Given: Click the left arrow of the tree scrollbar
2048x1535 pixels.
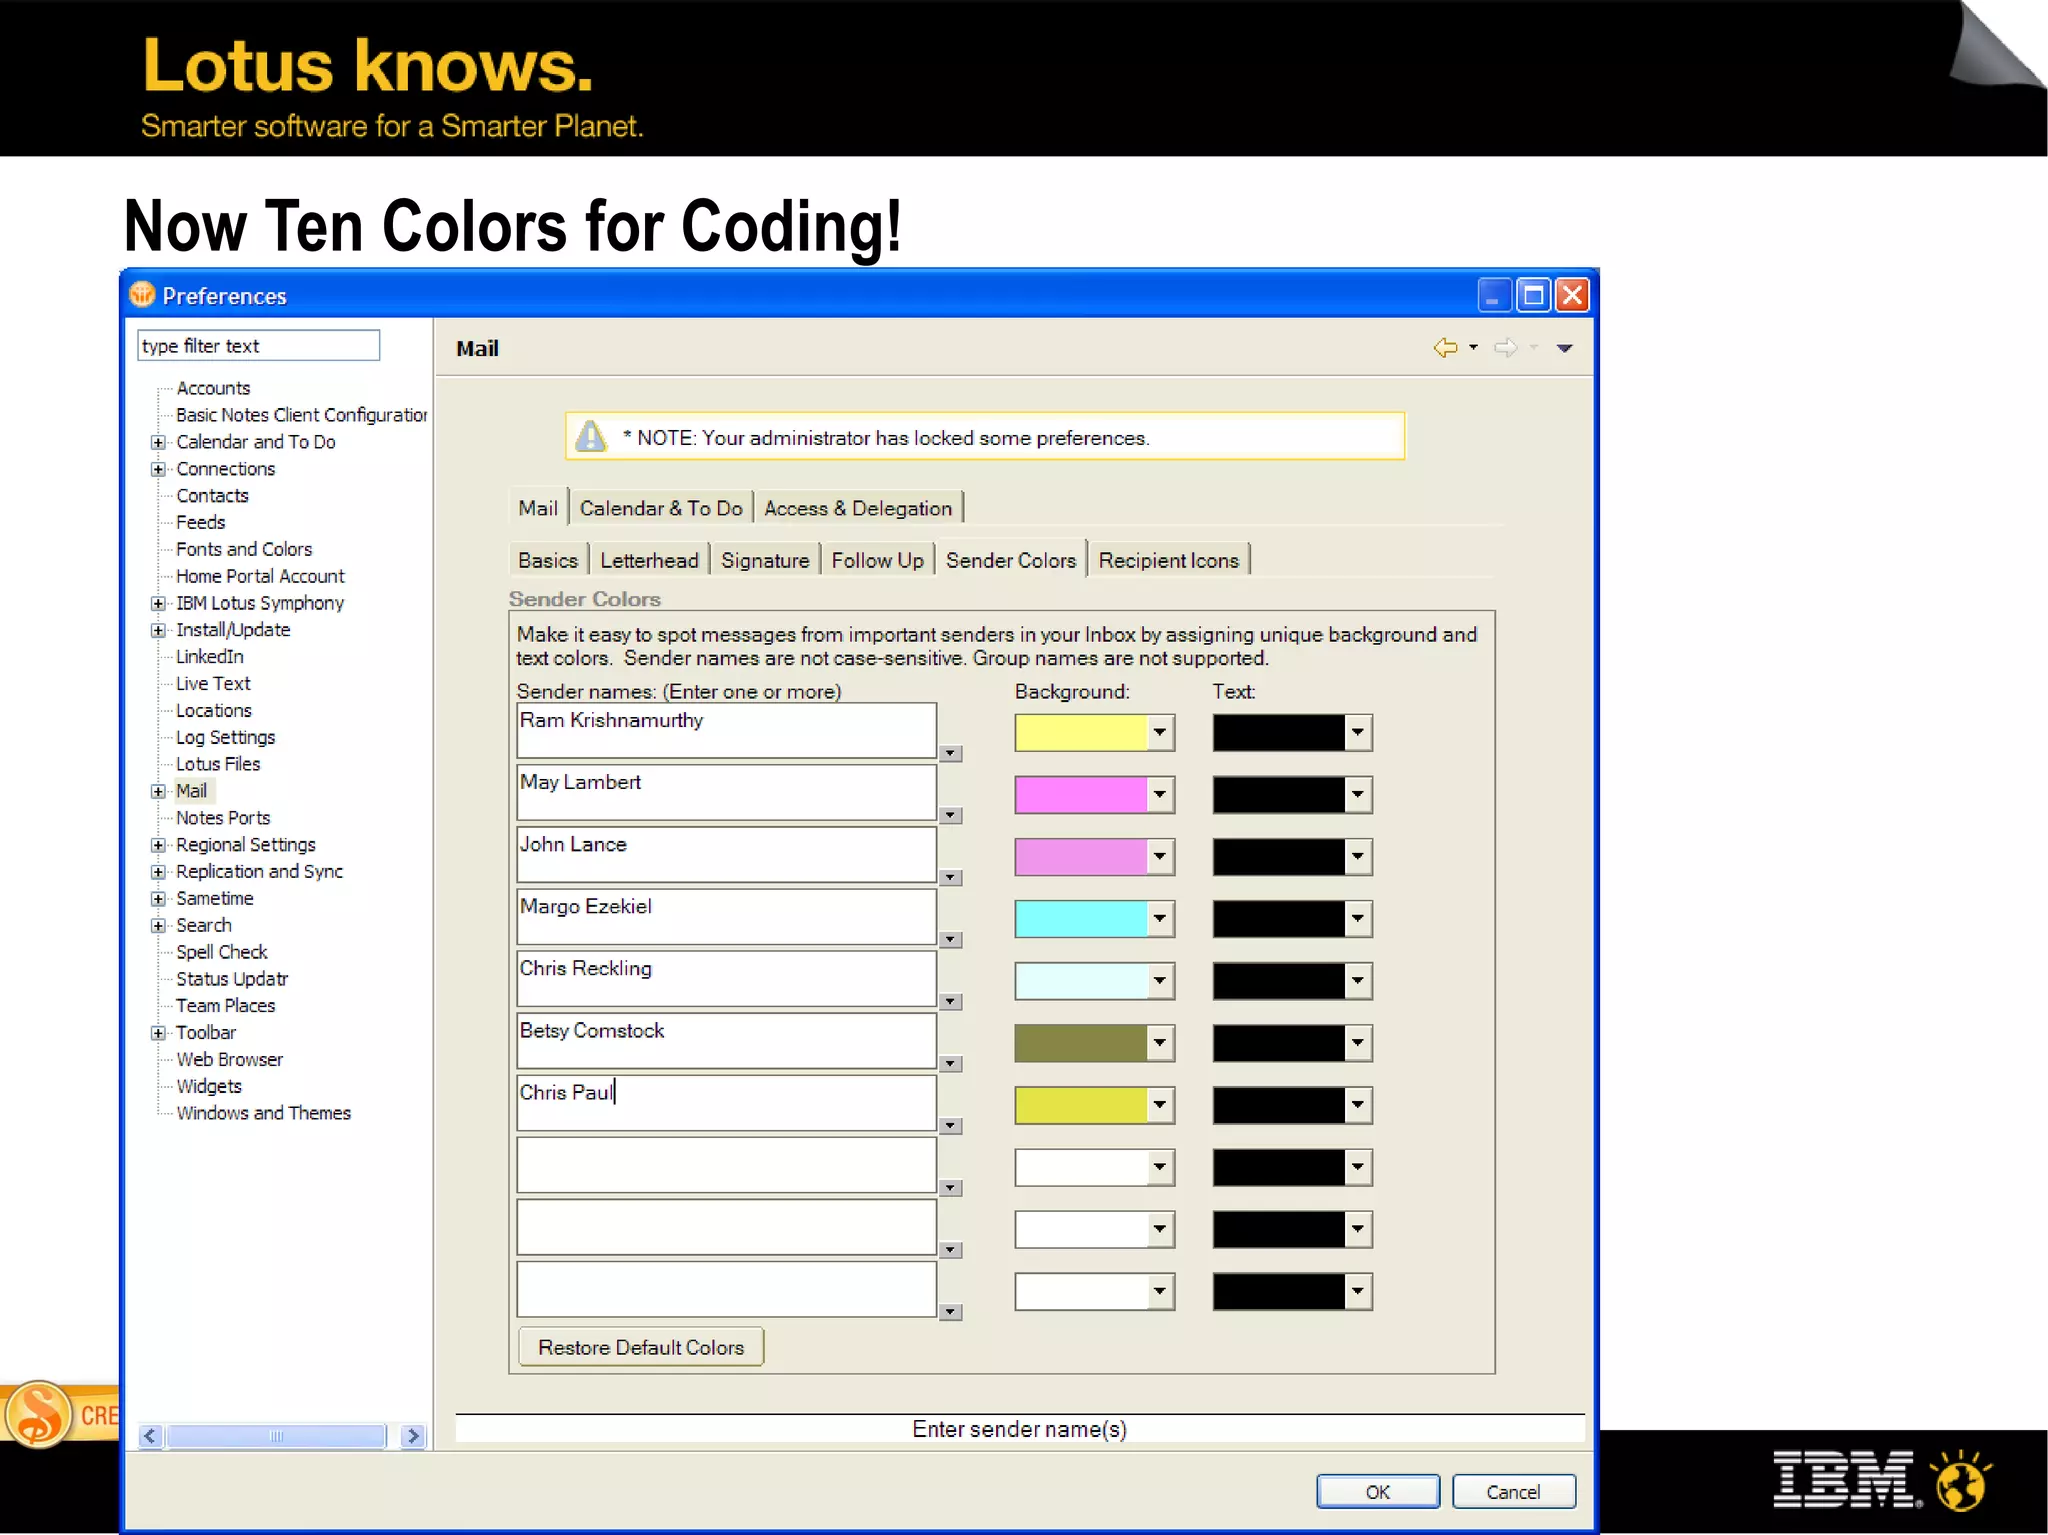Looking at the screenshot, I should coord(150,1436).
